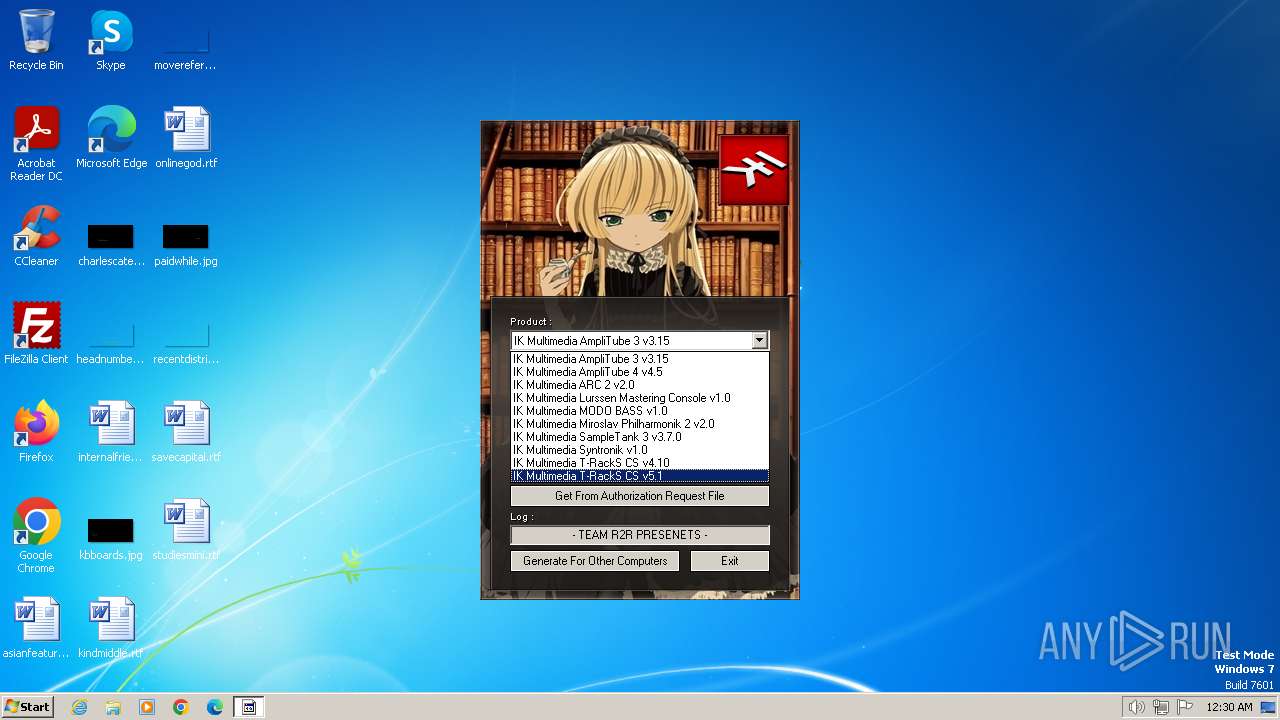Open FileZilla Client shortcut
The height and width of the screenshot is (720, 1280).
click(36, 334)
